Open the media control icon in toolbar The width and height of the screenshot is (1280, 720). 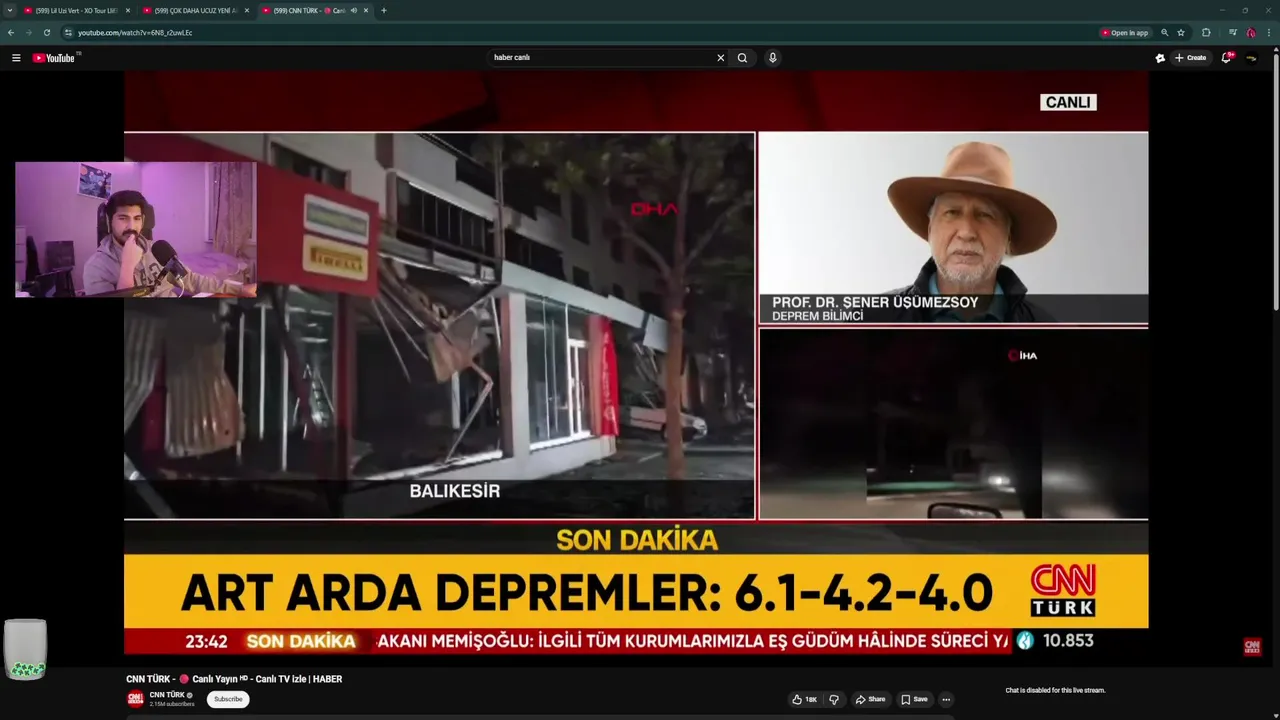1233,33
